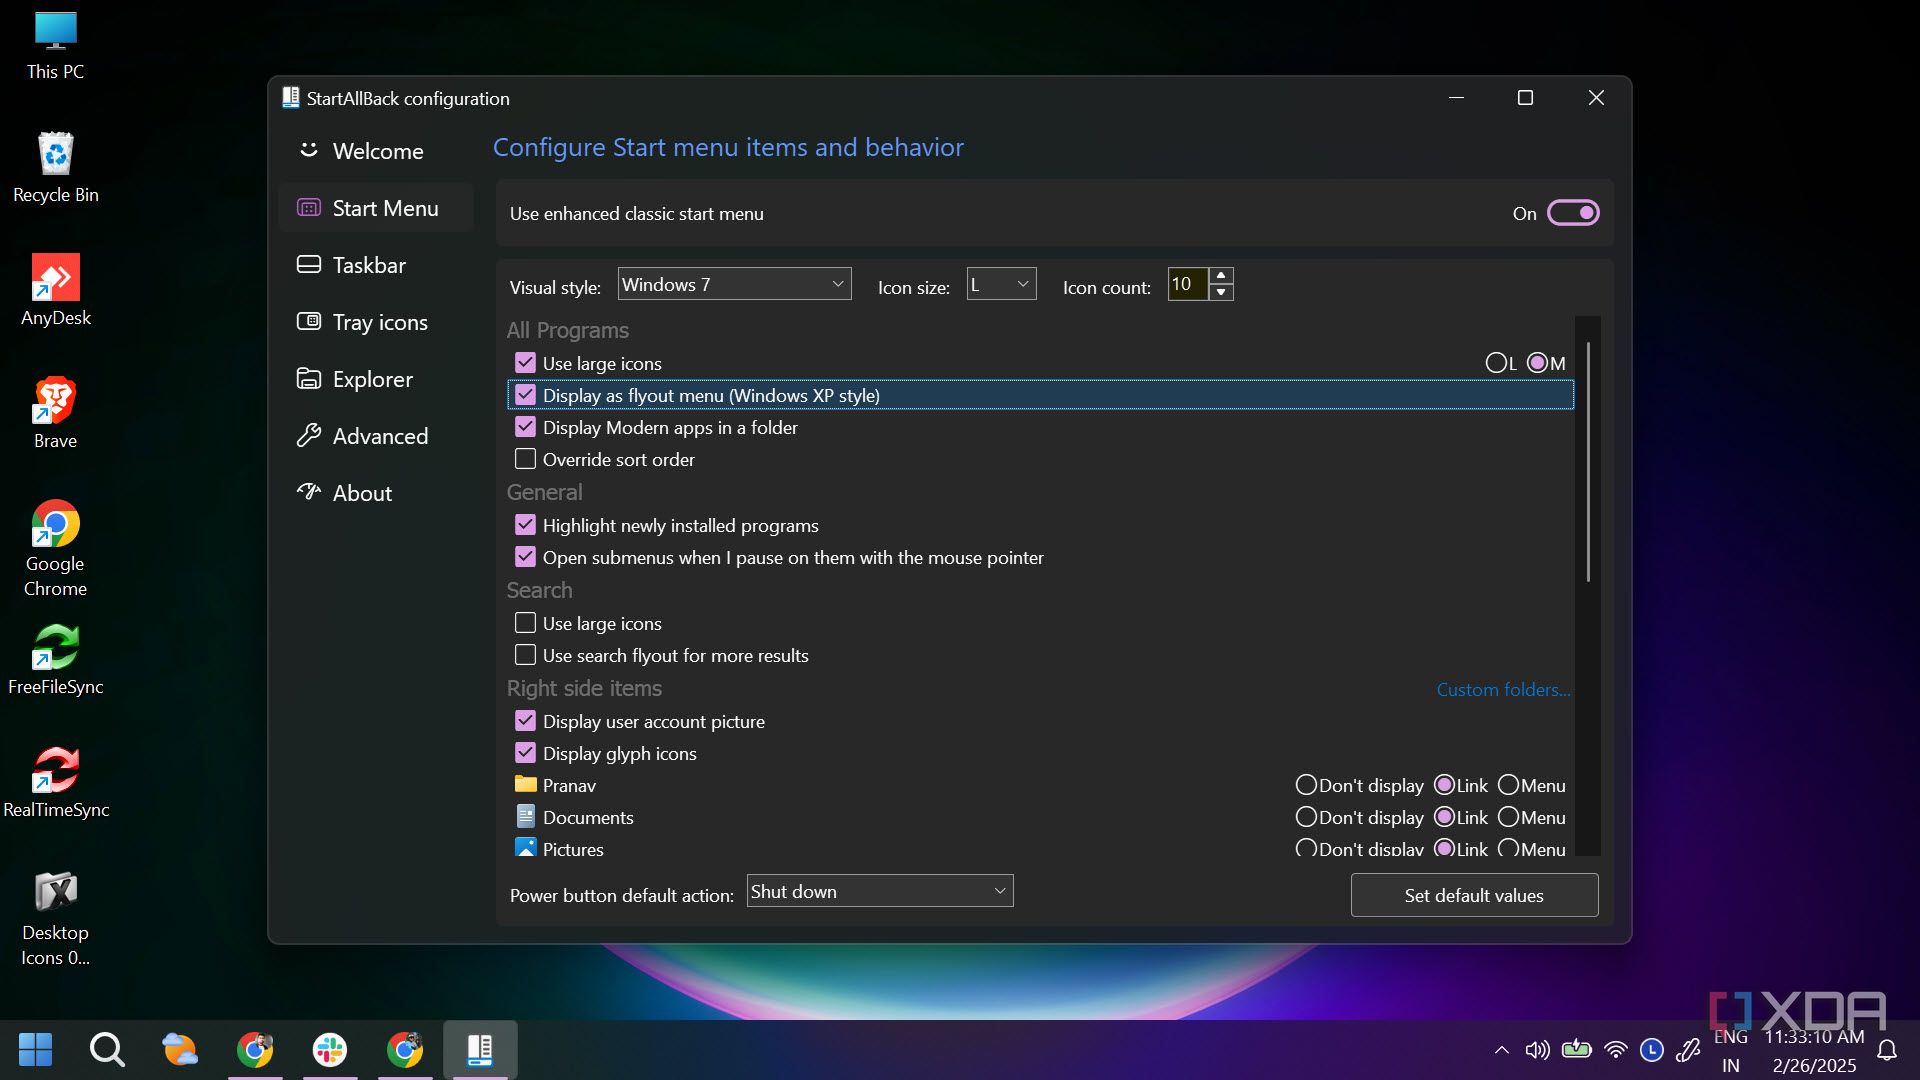Select the Explorer section in sidebar
This screenshot has width=1920, height=1080.
coord(372,379)
